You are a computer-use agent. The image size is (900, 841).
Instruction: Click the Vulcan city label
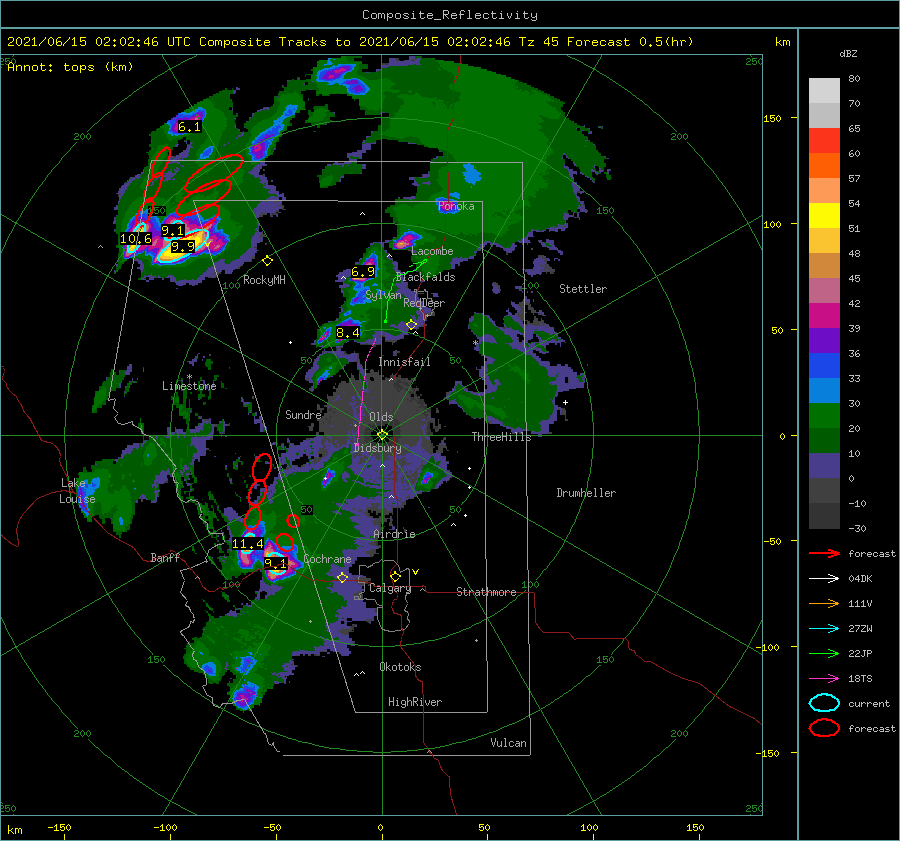509,743
